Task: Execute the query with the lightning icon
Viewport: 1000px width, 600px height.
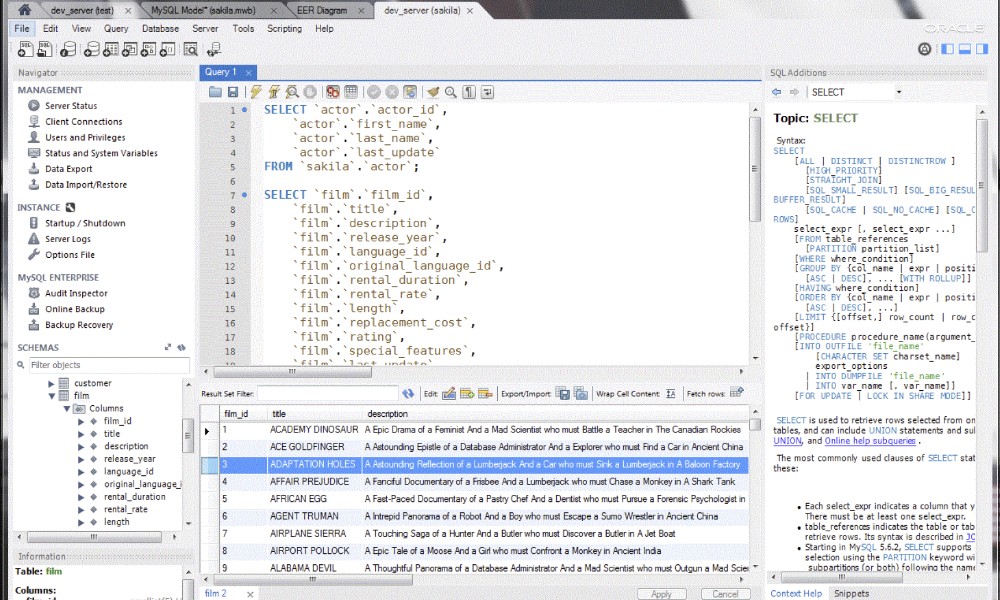Action: pos(256,92)
